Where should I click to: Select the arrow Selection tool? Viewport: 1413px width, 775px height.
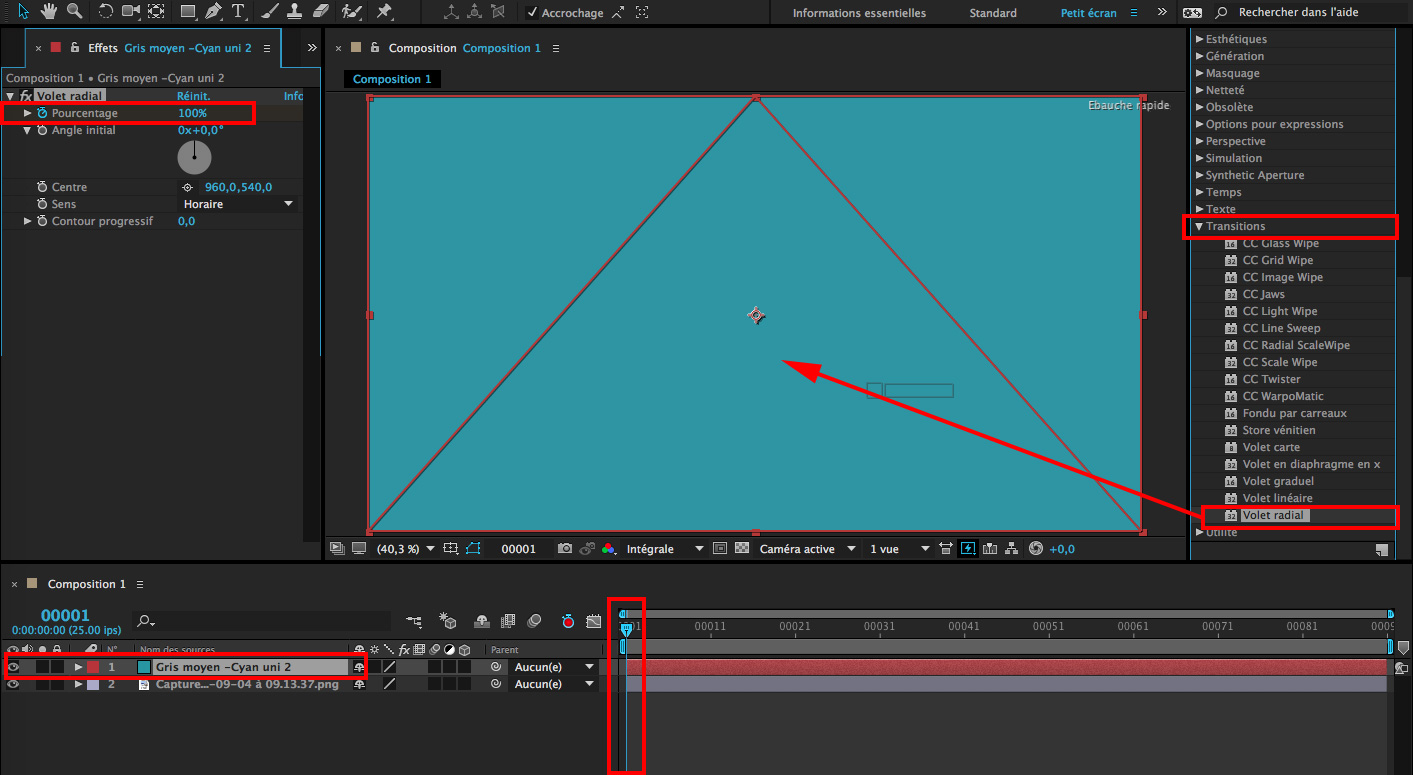coord(24,12)
